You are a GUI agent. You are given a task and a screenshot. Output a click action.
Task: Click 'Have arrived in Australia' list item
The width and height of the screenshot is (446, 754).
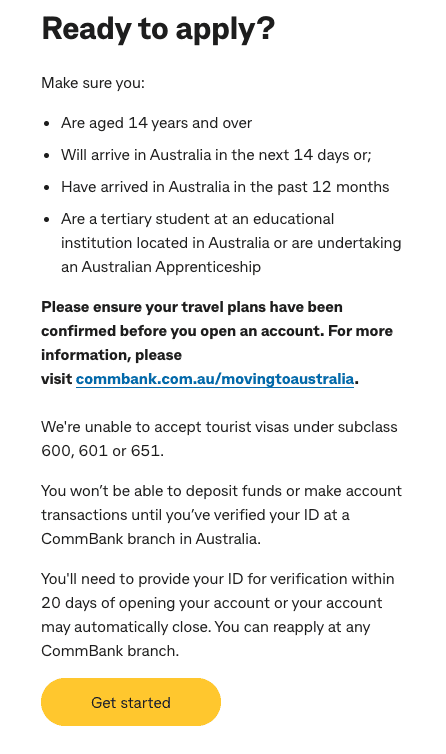225,187
